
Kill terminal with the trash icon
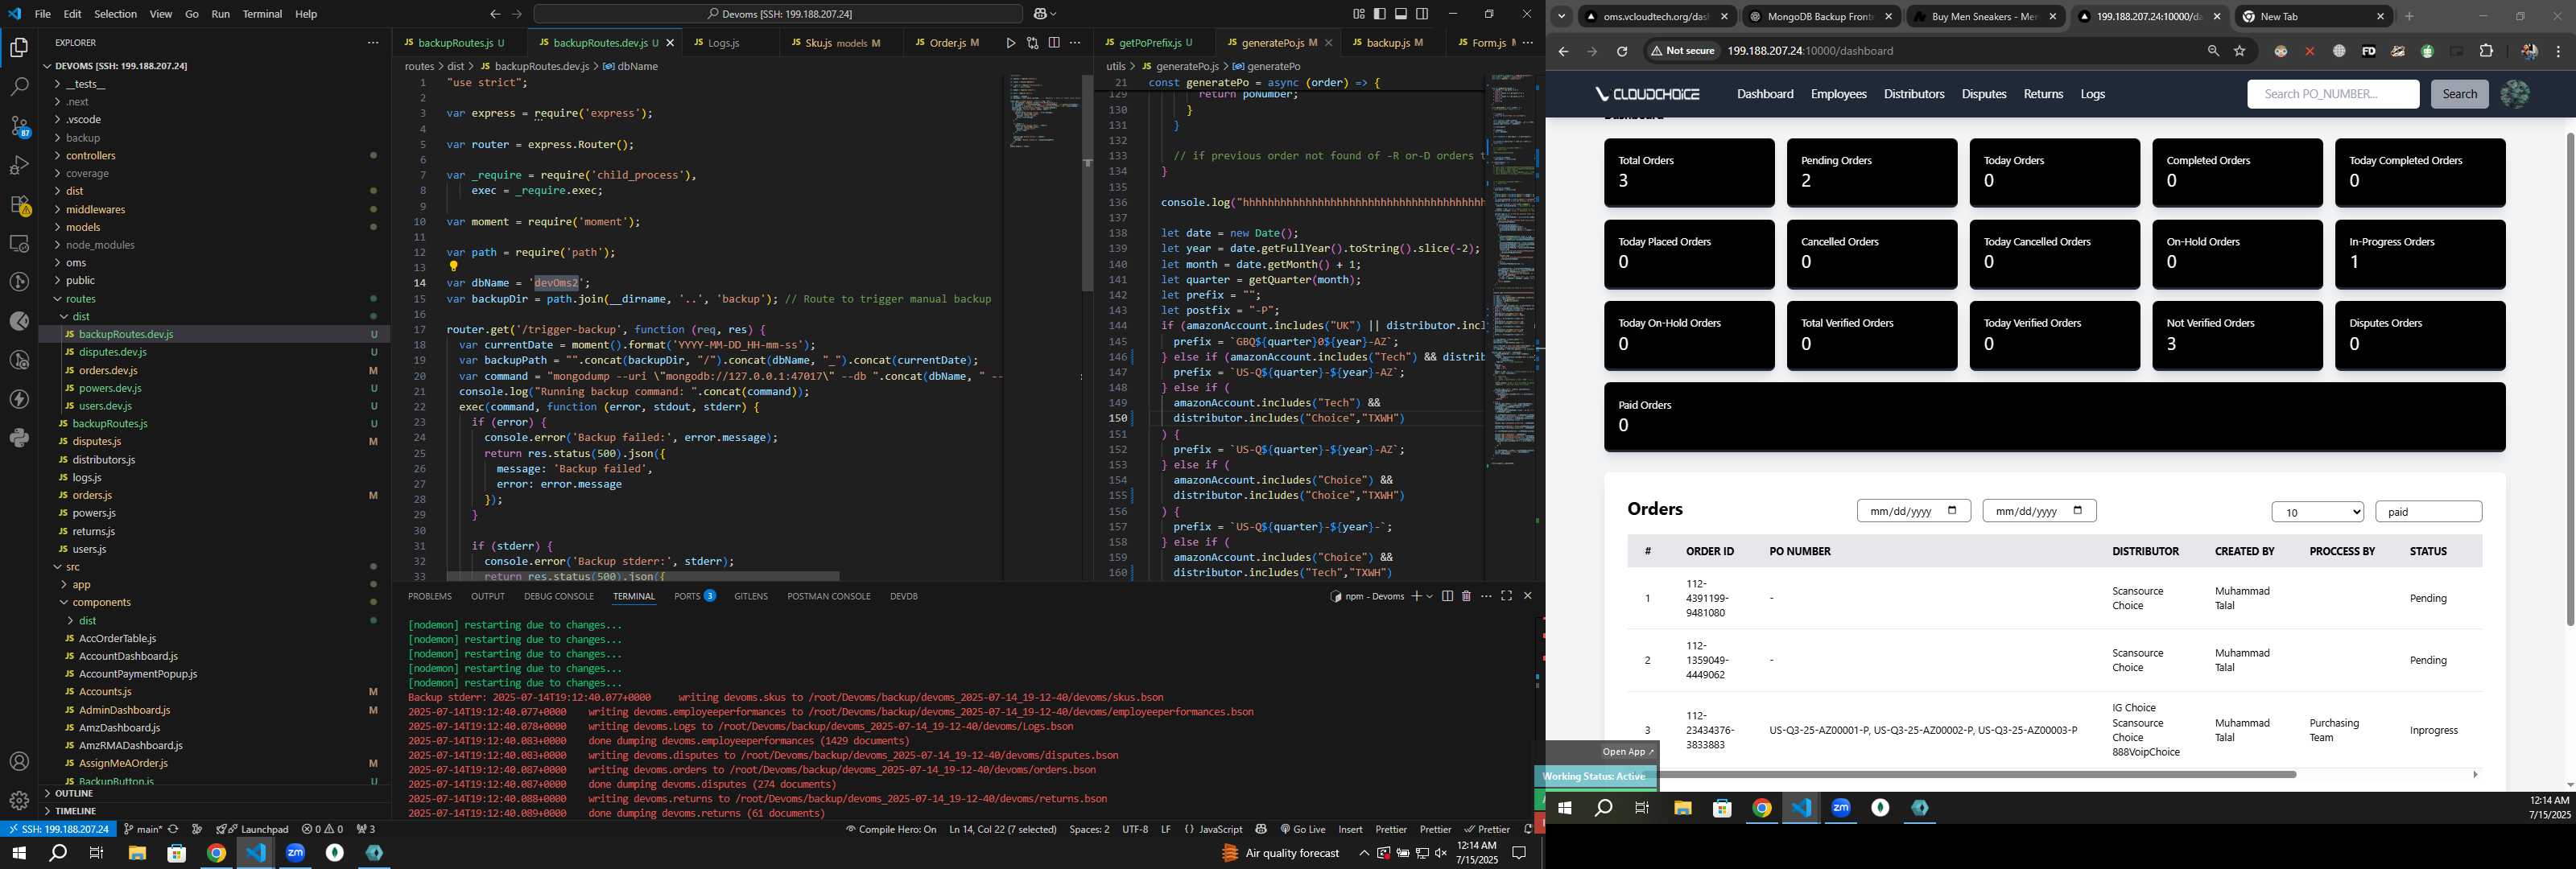(1466, 596)
